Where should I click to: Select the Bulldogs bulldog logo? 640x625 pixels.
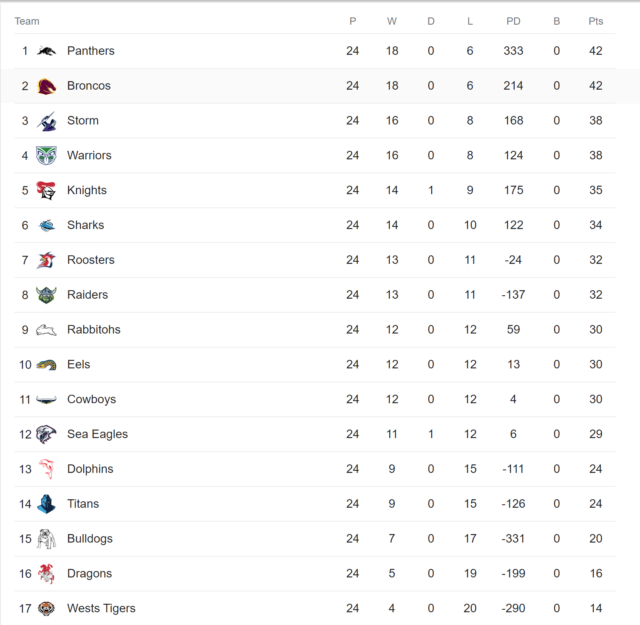46,539
